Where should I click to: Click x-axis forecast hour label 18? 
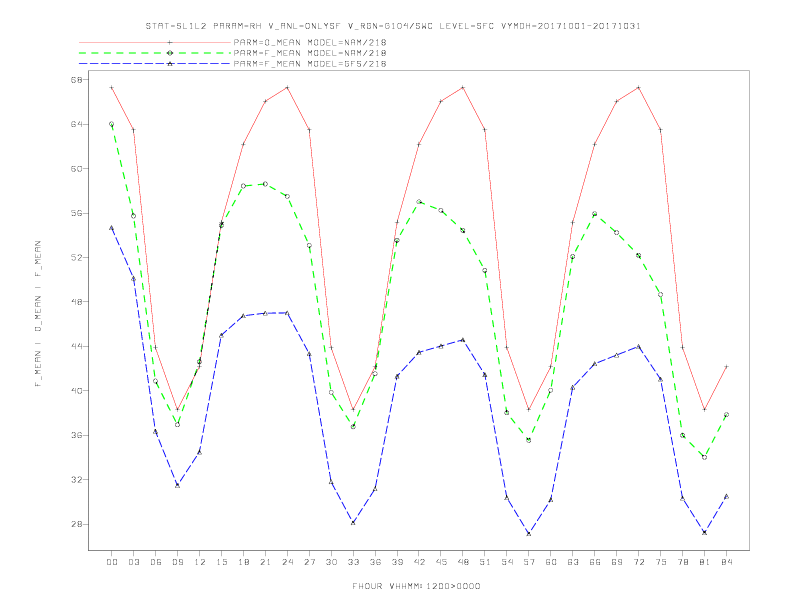click(243, 562)
